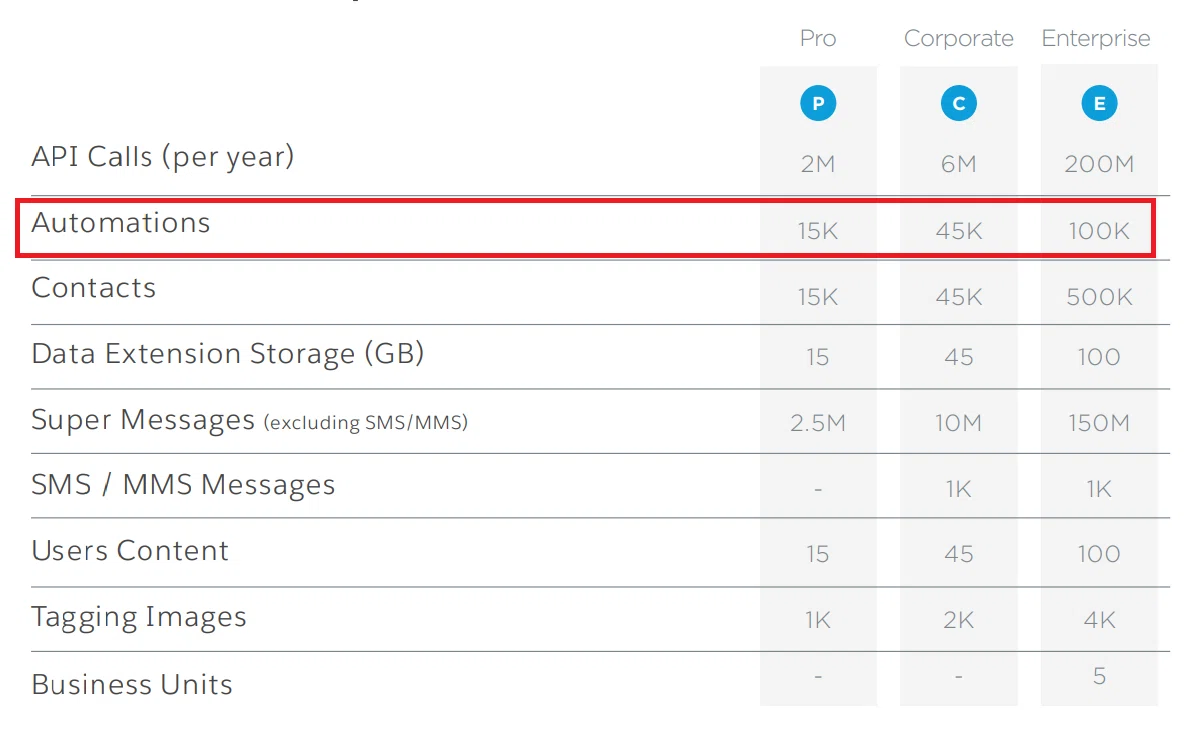The width and height of the screenshot is (1188, 730).
Task: Click the 100K Enterprise Automations value
Action: pyautogui.click(x=1099, y=231)
